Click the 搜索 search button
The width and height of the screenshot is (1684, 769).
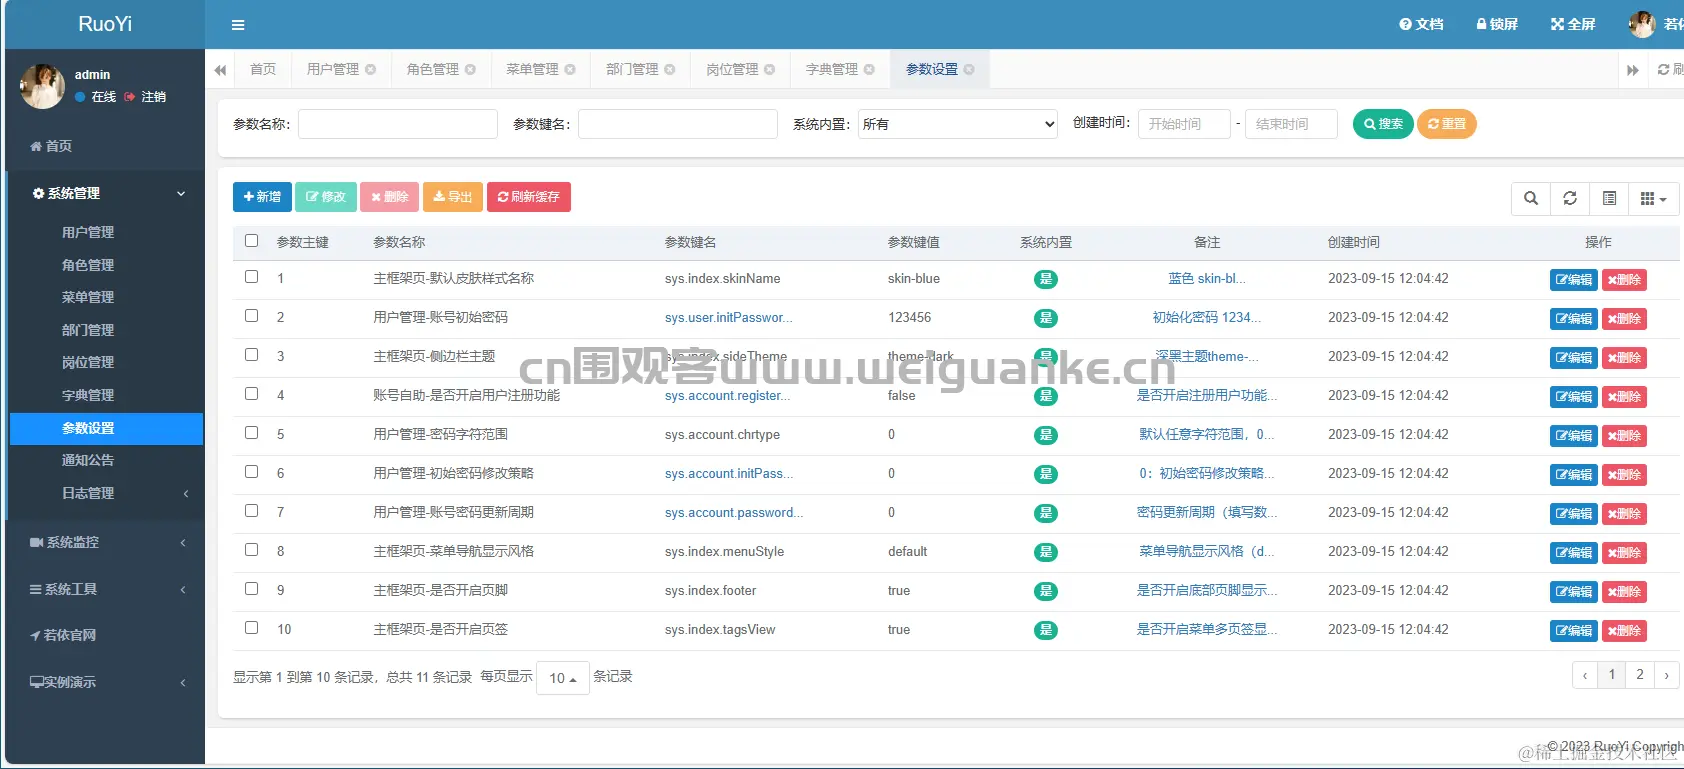coord(1383,124)
